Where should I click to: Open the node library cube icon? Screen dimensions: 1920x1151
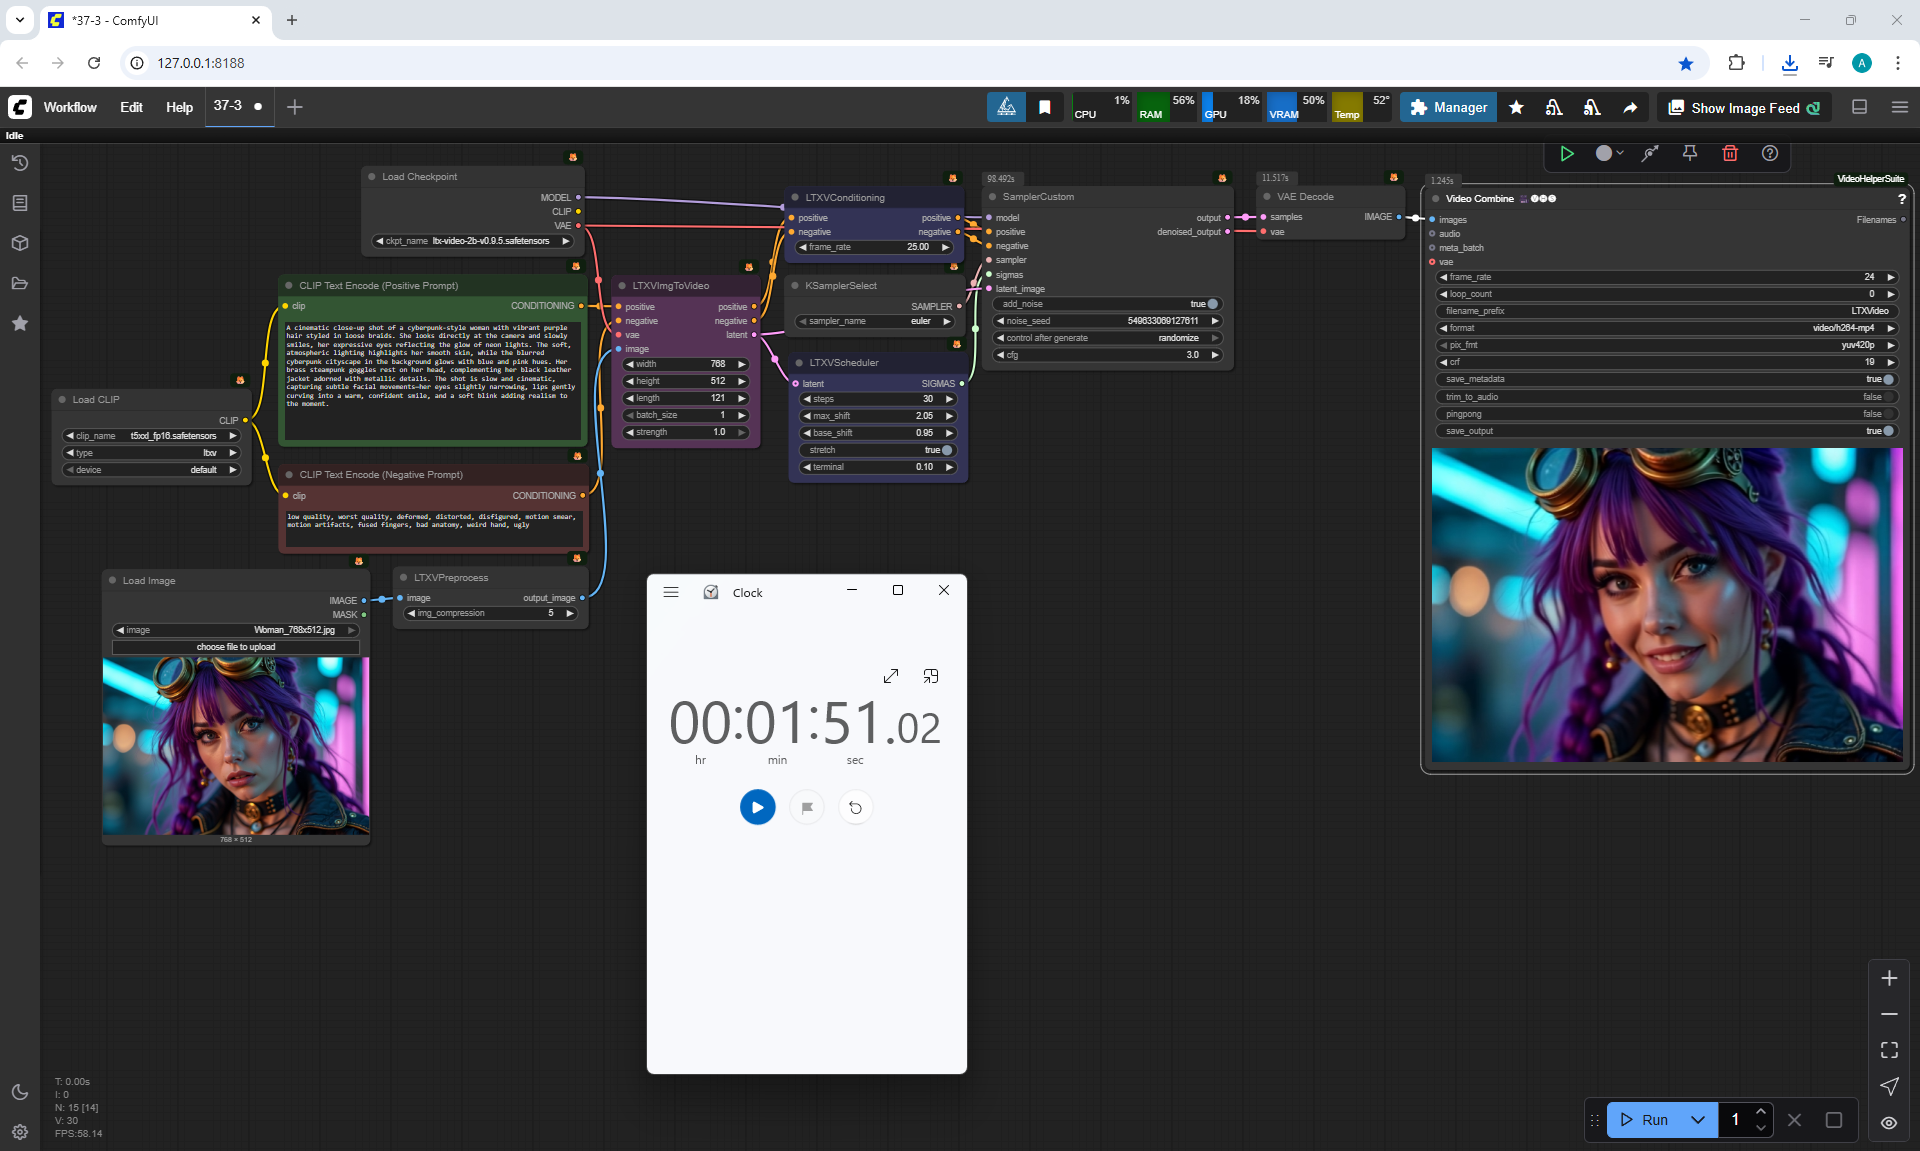pyautogui.click(x=19, y=243)
